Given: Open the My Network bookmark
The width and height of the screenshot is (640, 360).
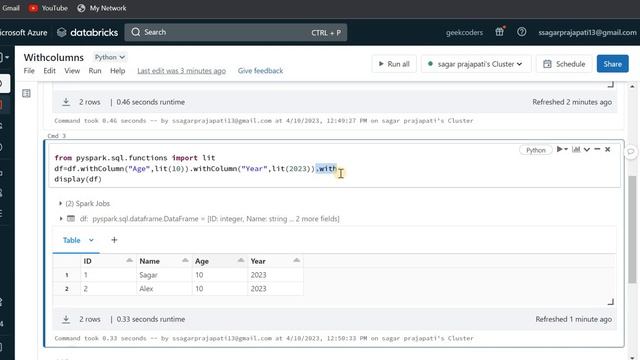Looking at the screenshot, I should coord(102,8).
